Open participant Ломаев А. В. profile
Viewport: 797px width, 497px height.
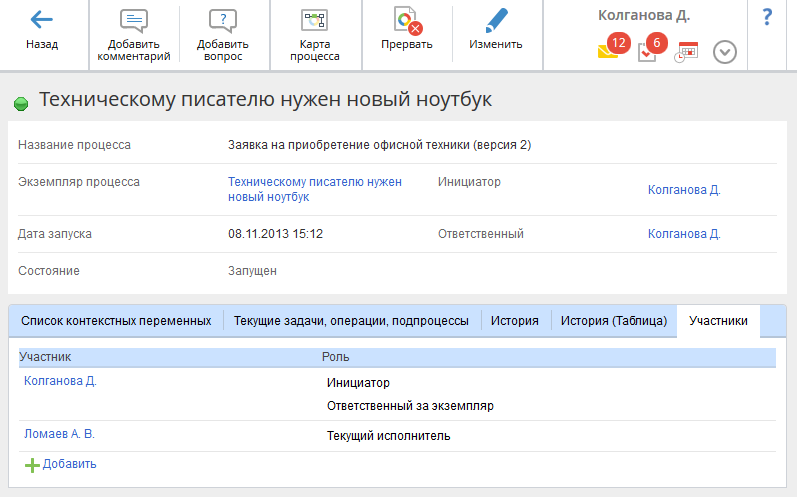coord(59,434)
